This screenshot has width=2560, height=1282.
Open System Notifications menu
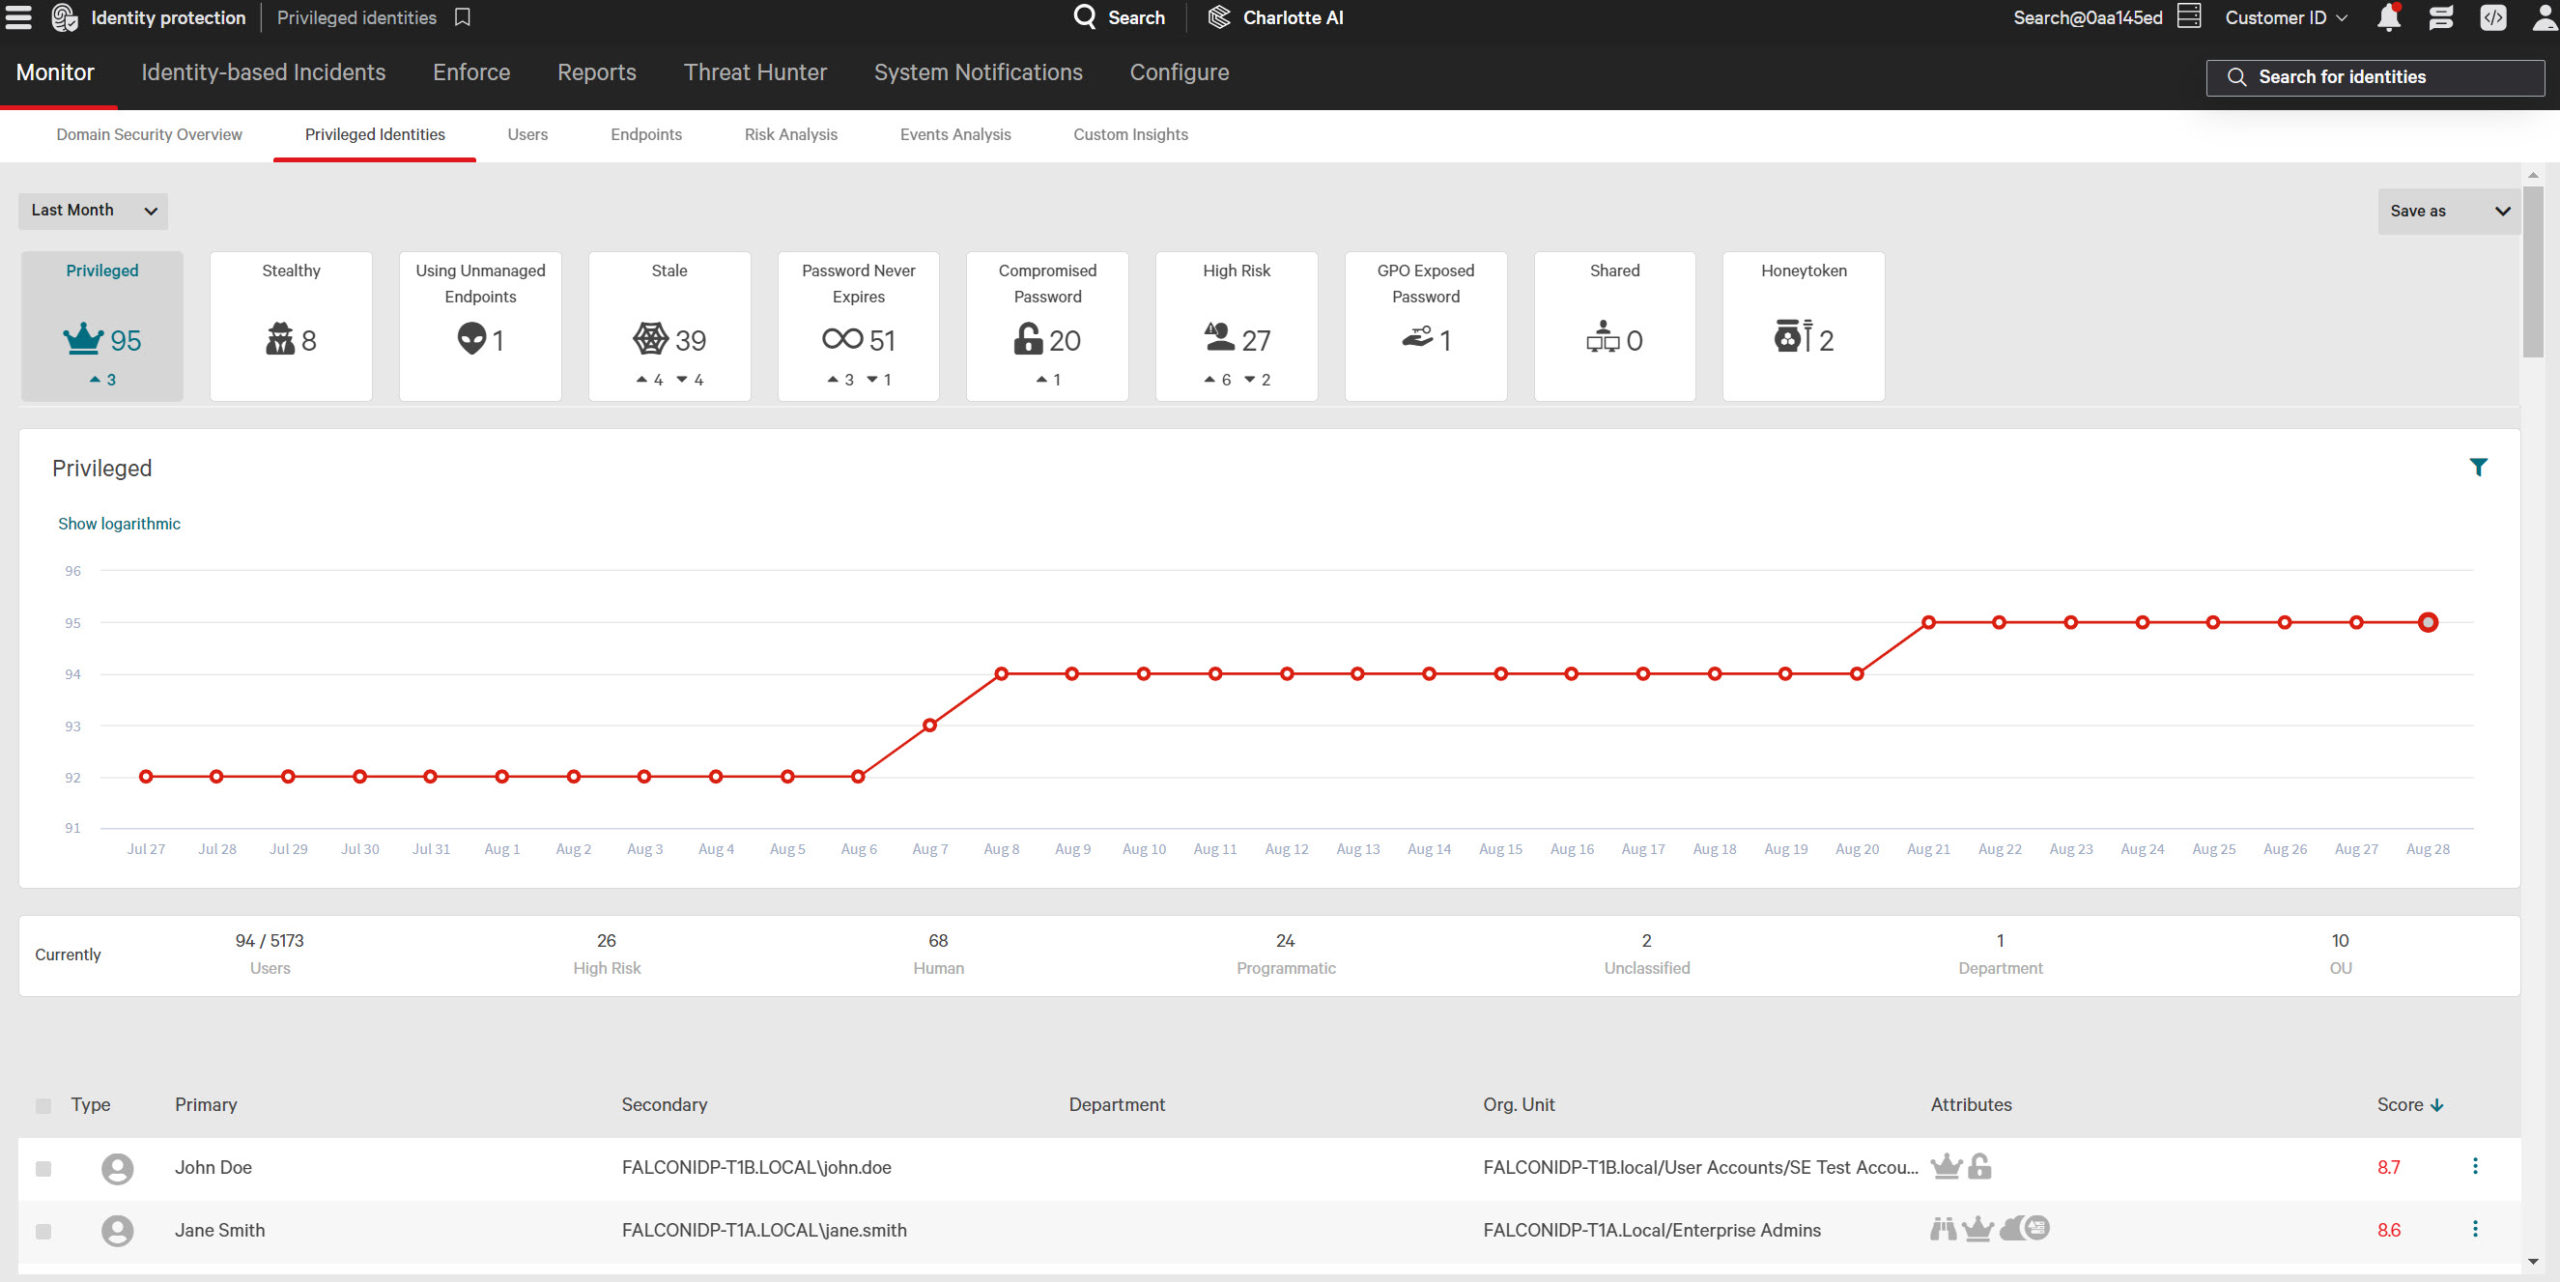(978, 72)
